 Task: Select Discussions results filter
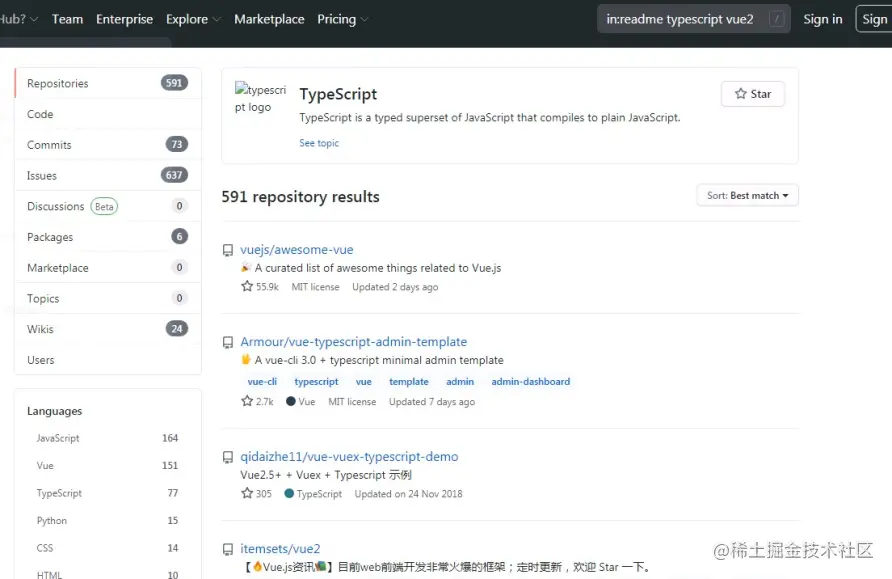108,206
